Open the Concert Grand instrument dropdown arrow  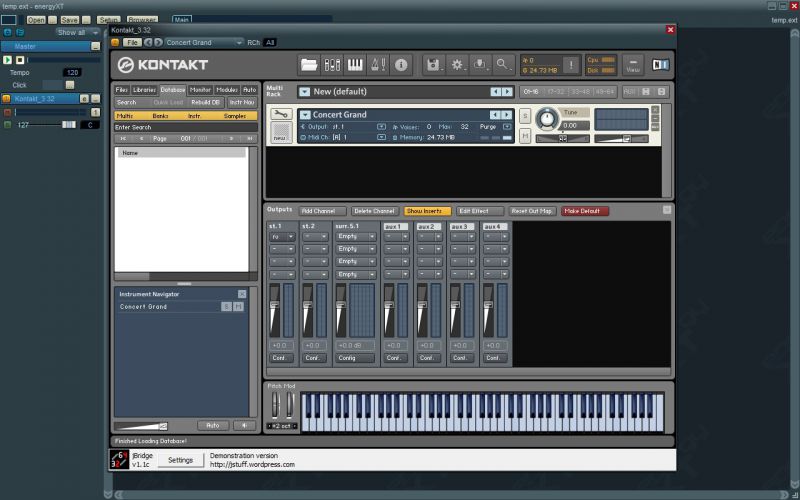pos(305,115)
